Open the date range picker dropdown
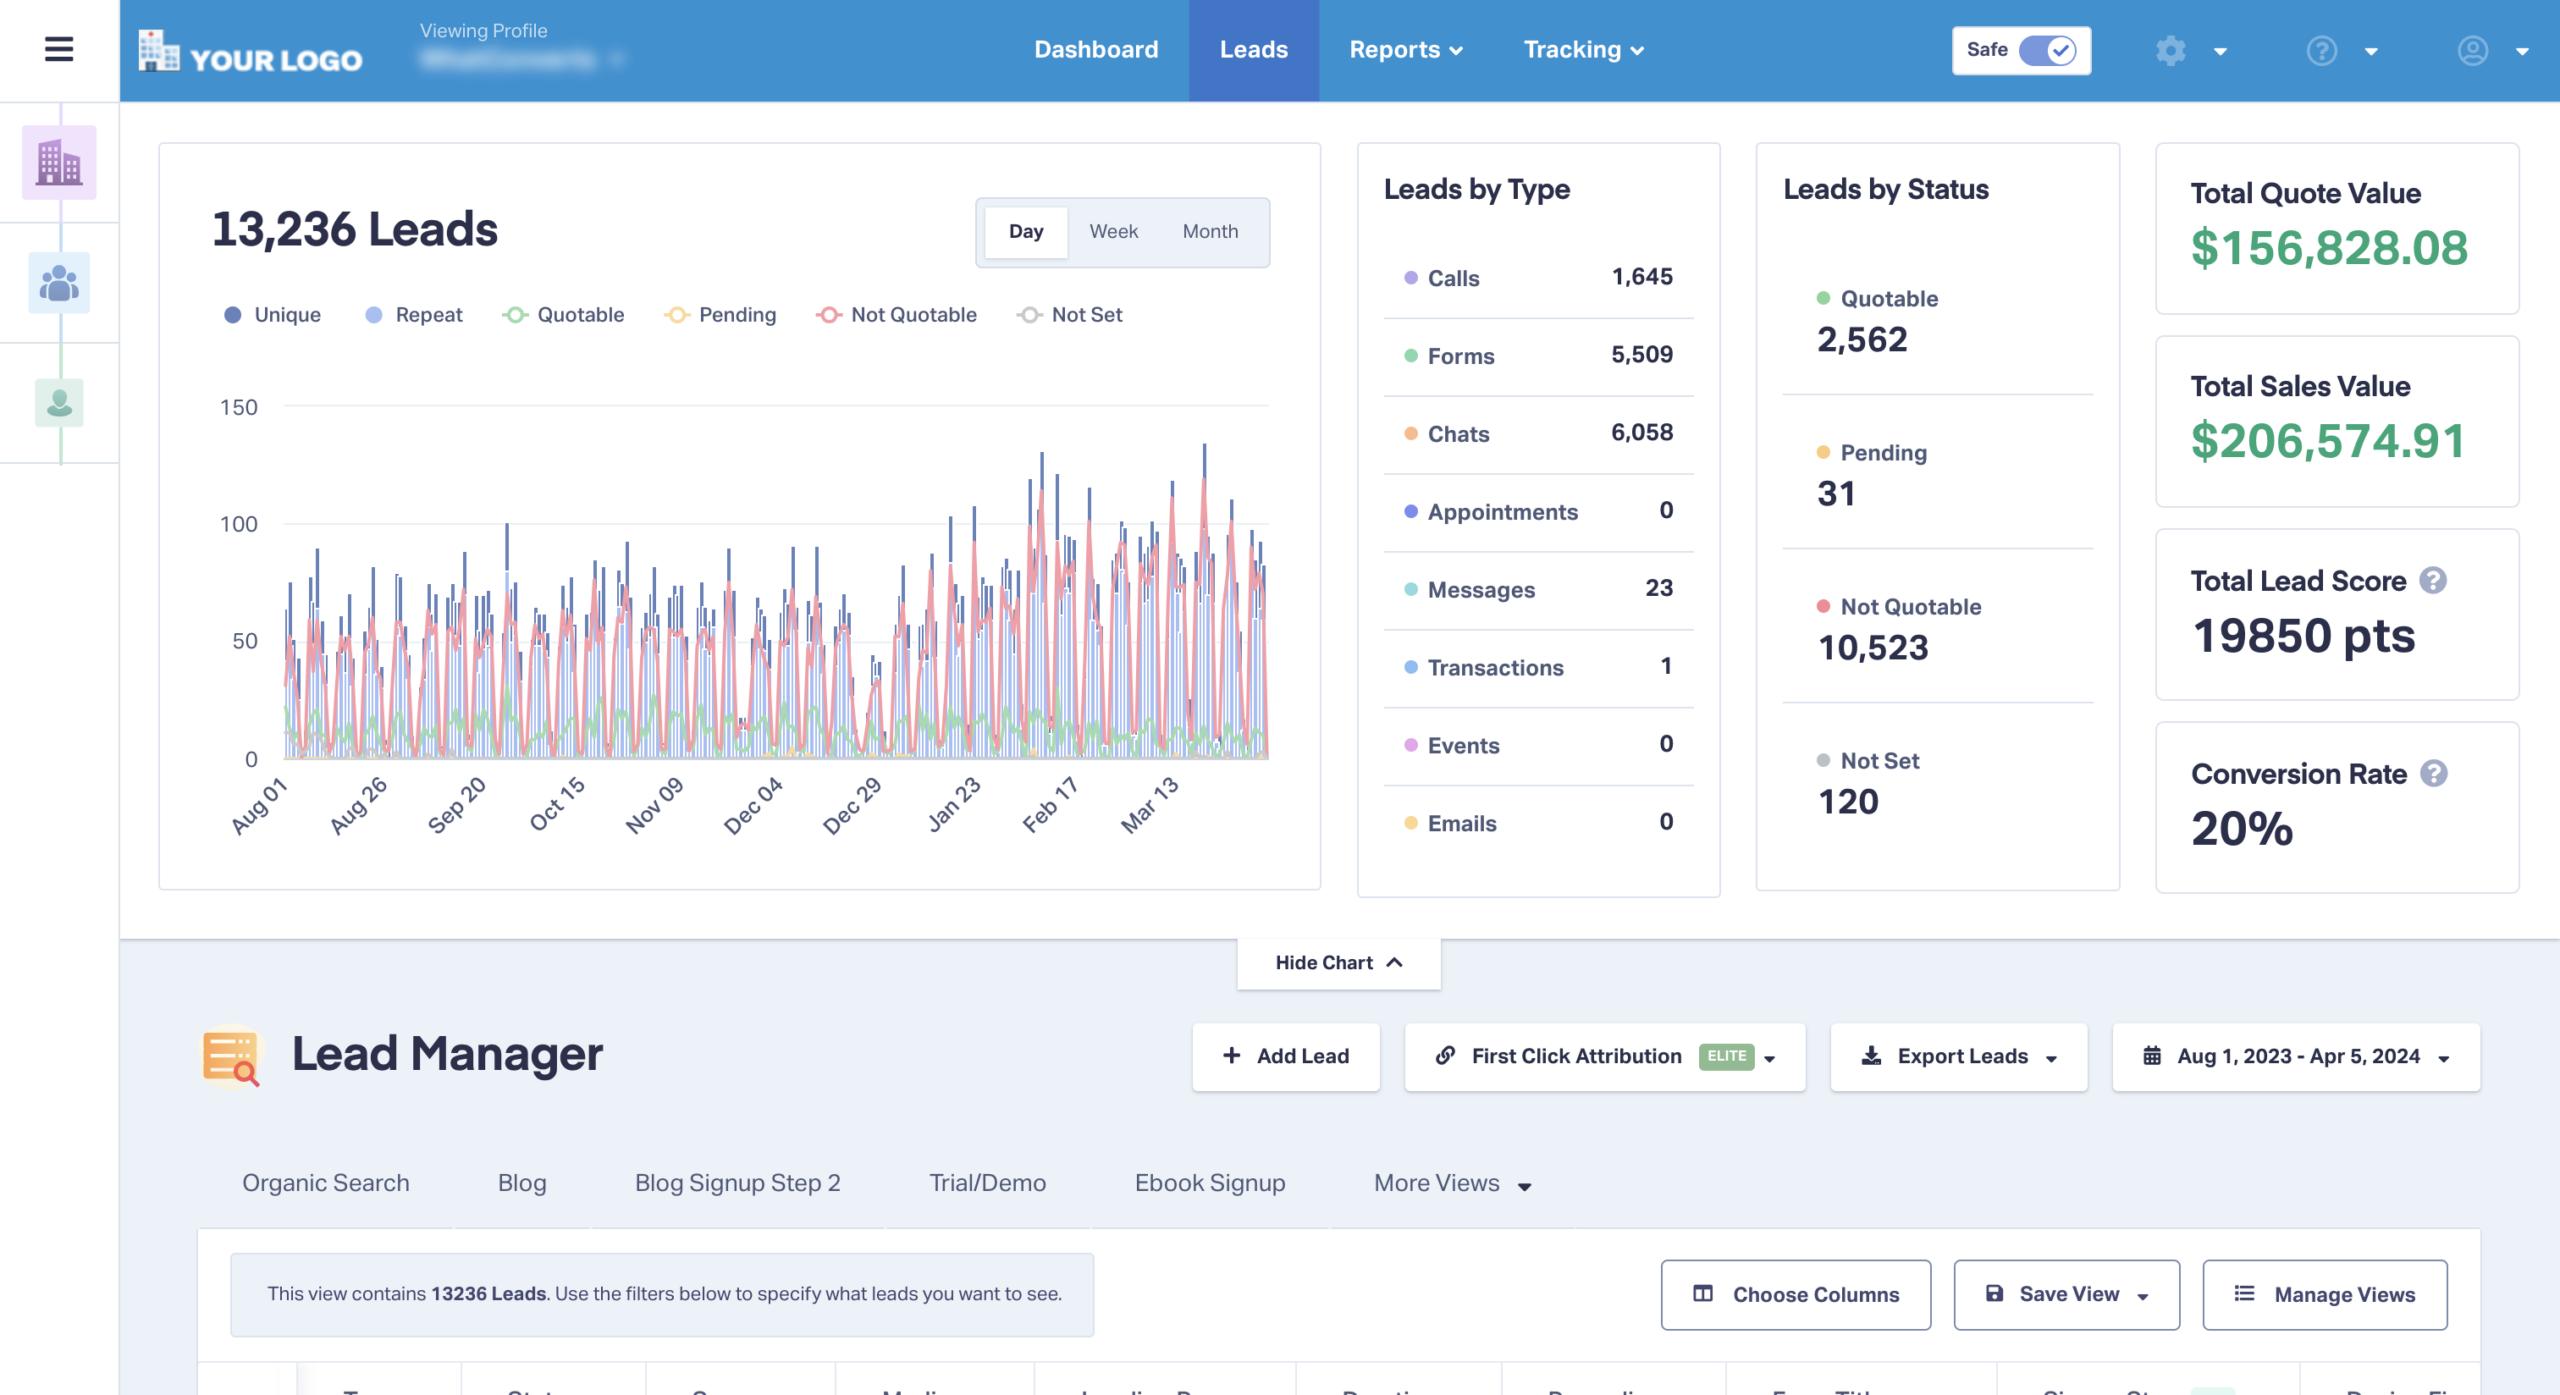Viewport: 2560px width, 1395px height. point(2295,1056)
